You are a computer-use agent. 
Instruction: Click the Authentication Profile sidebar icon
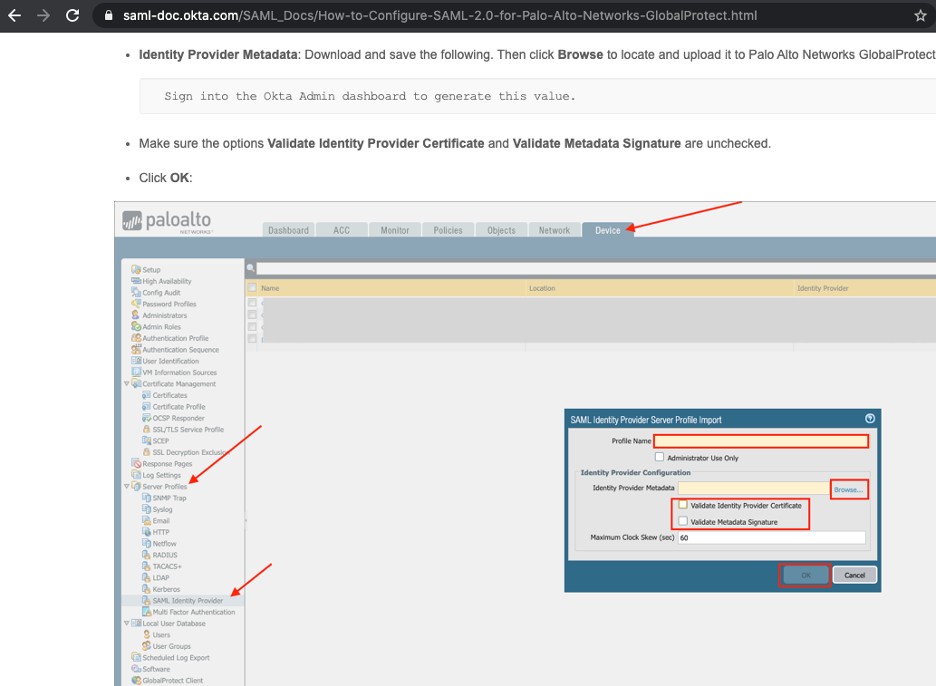136,337
